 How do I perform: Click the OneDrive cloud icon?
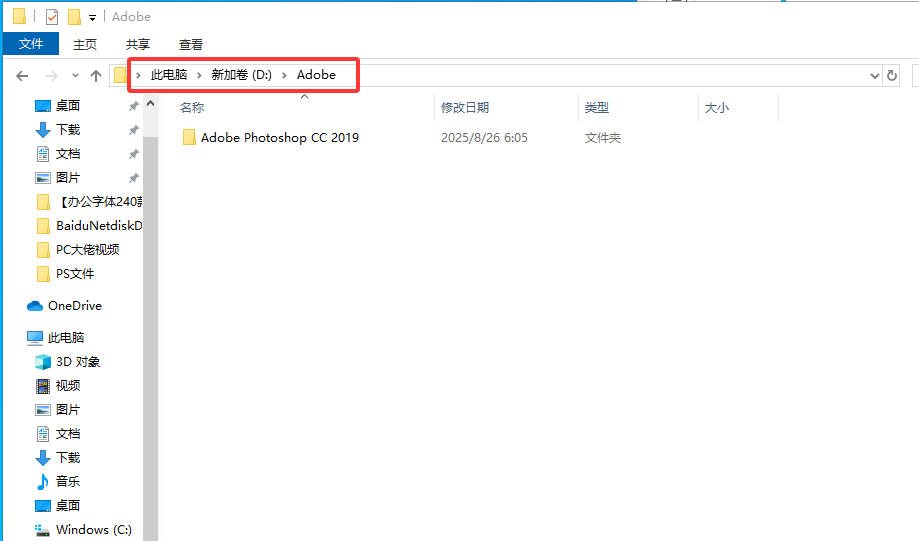(x=35, y=306)
